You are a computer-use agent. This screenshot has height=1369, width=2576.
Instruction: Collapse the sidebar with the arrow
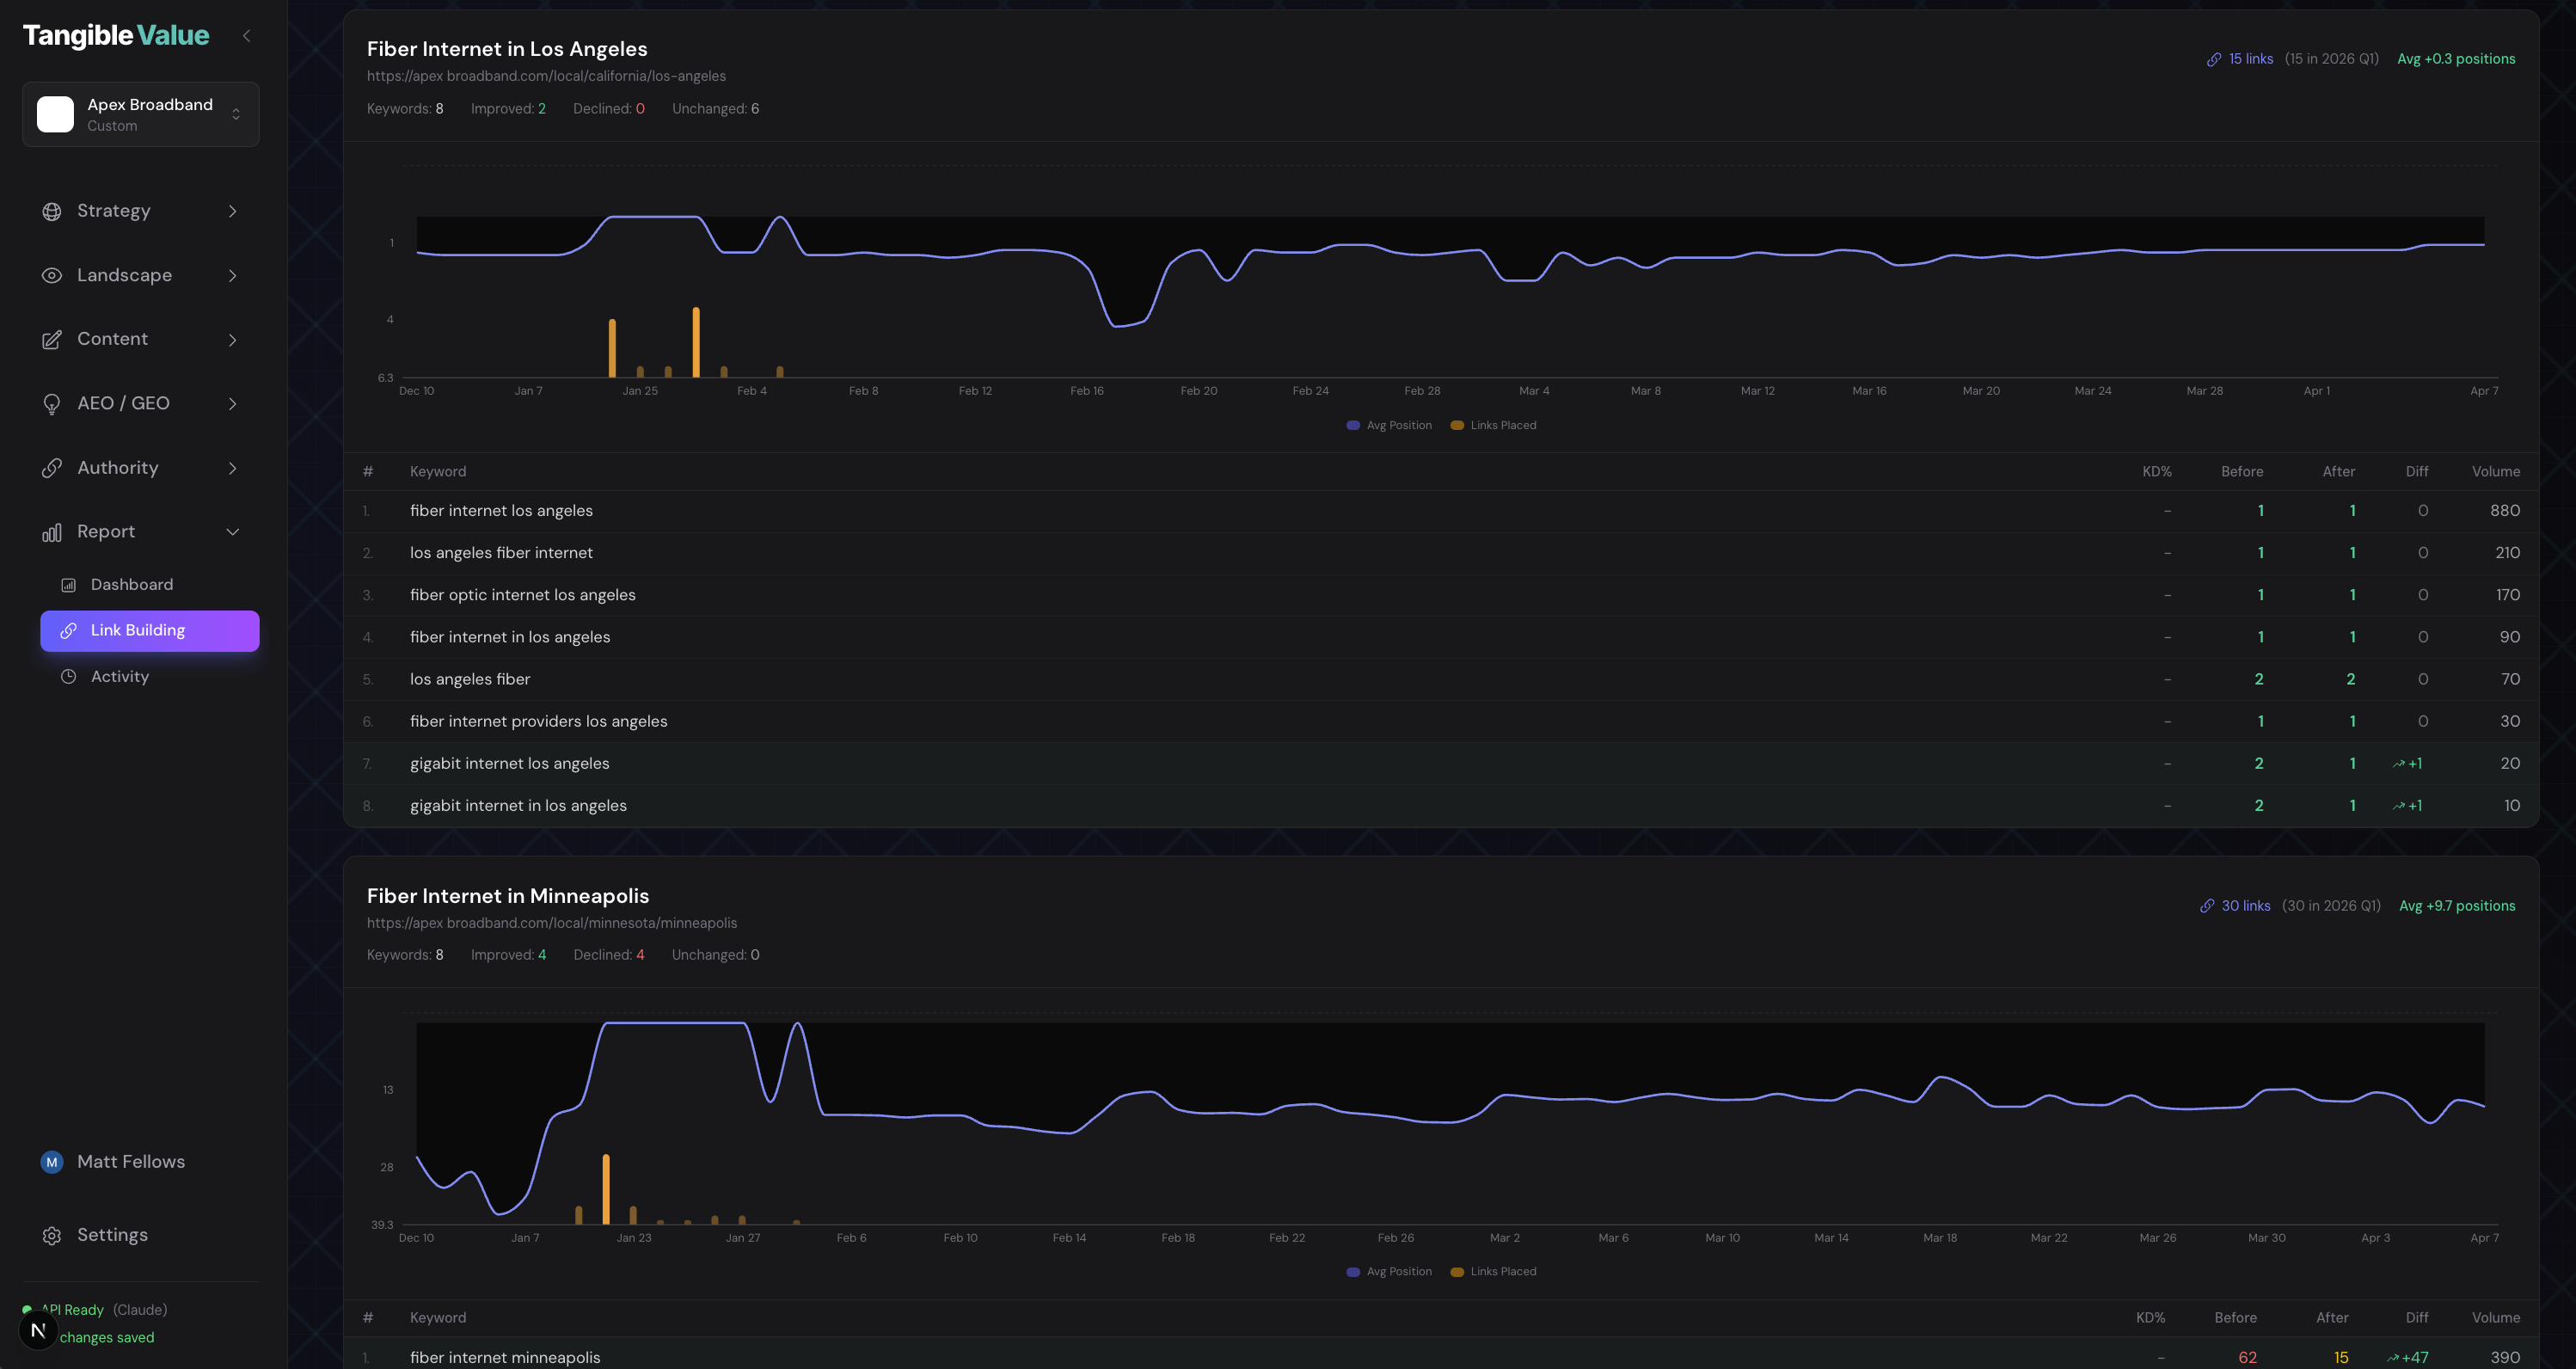tap(246, 35)
